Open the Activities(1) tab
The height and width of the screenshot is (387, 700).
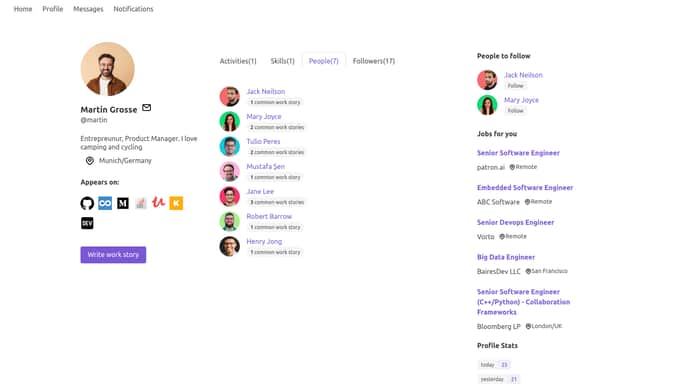[238, 61]
